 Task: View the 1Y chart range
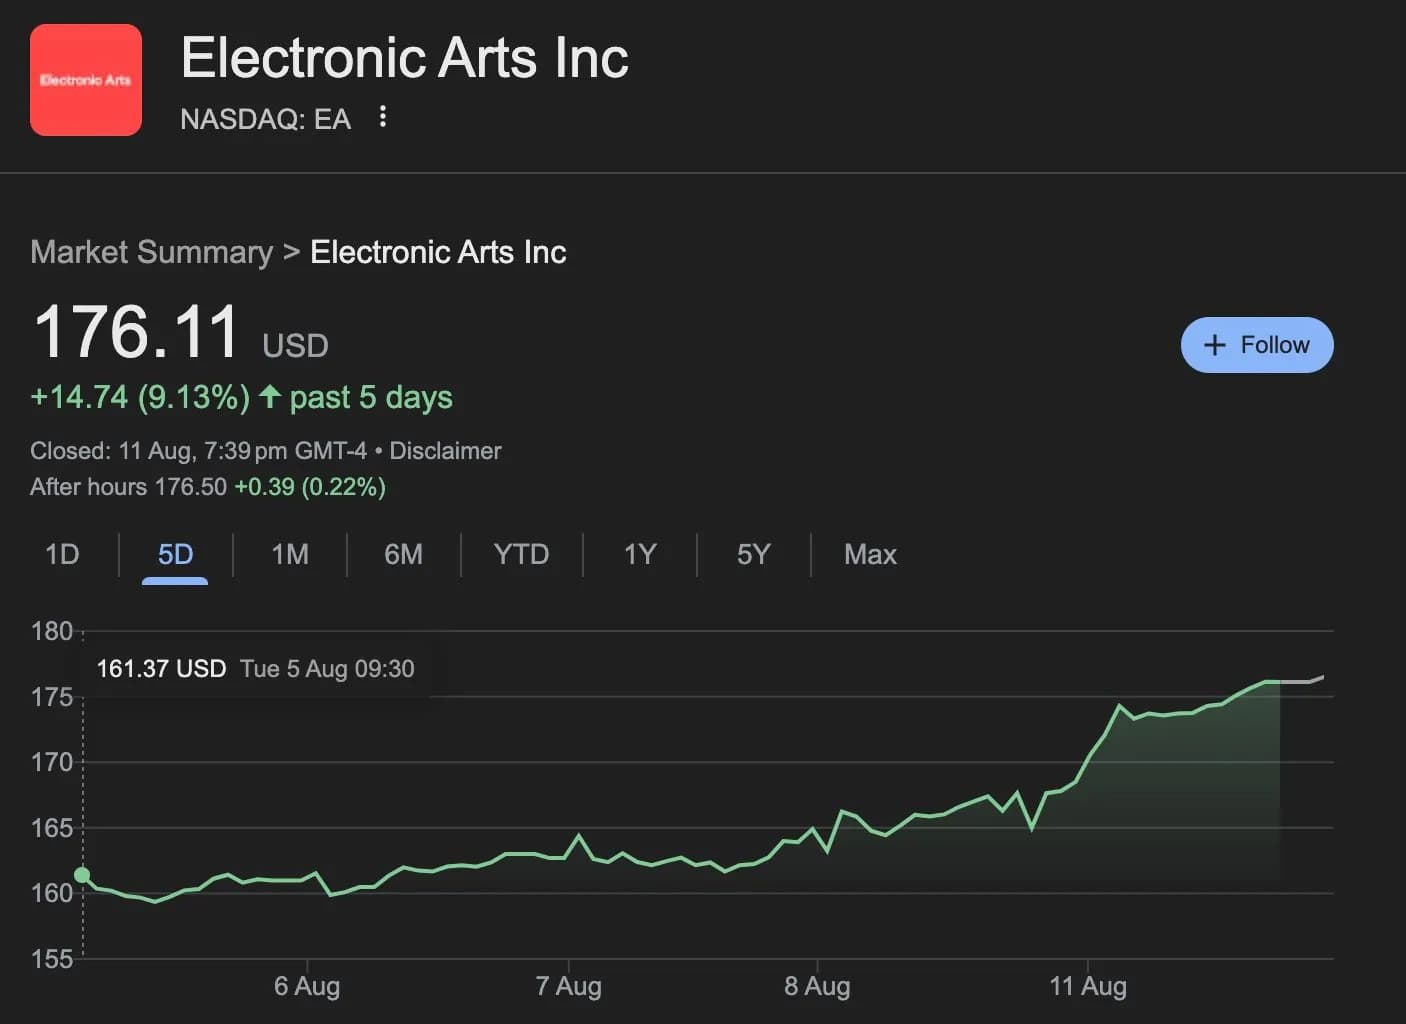coord(640,554)
